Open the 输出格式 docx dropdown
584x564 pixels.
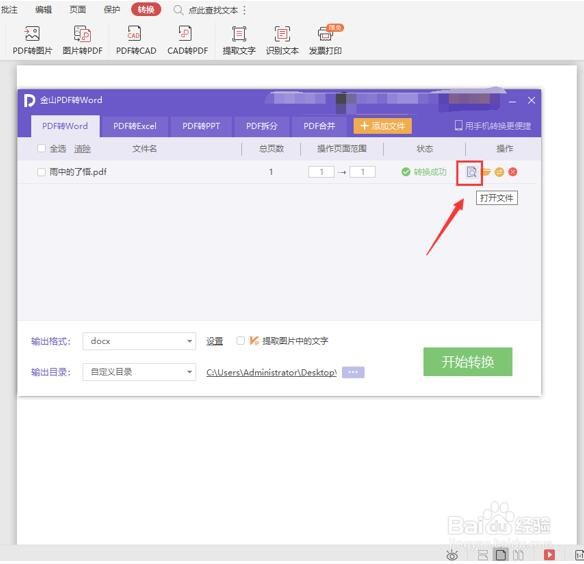pyautogui.click(x=139, y=341)
